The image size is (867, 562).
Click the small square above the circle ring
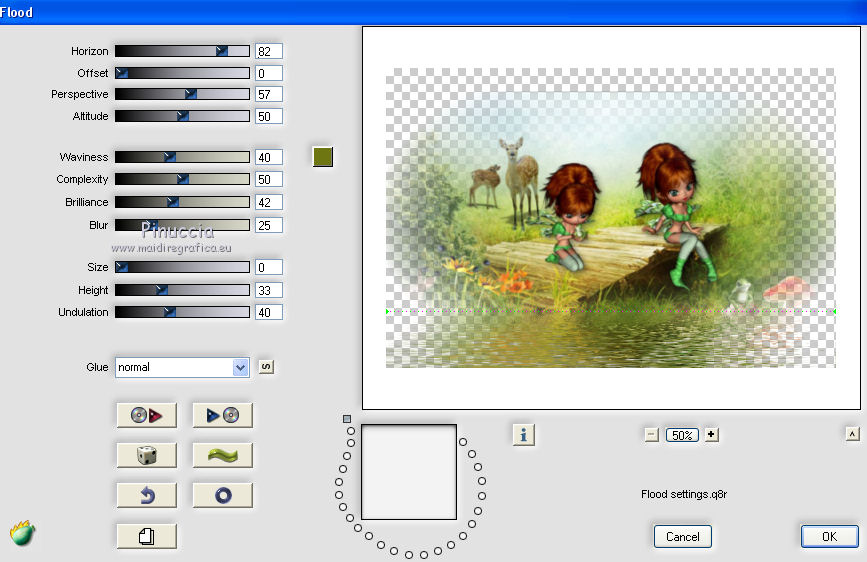pyautogui.click(x=347, y=419)
